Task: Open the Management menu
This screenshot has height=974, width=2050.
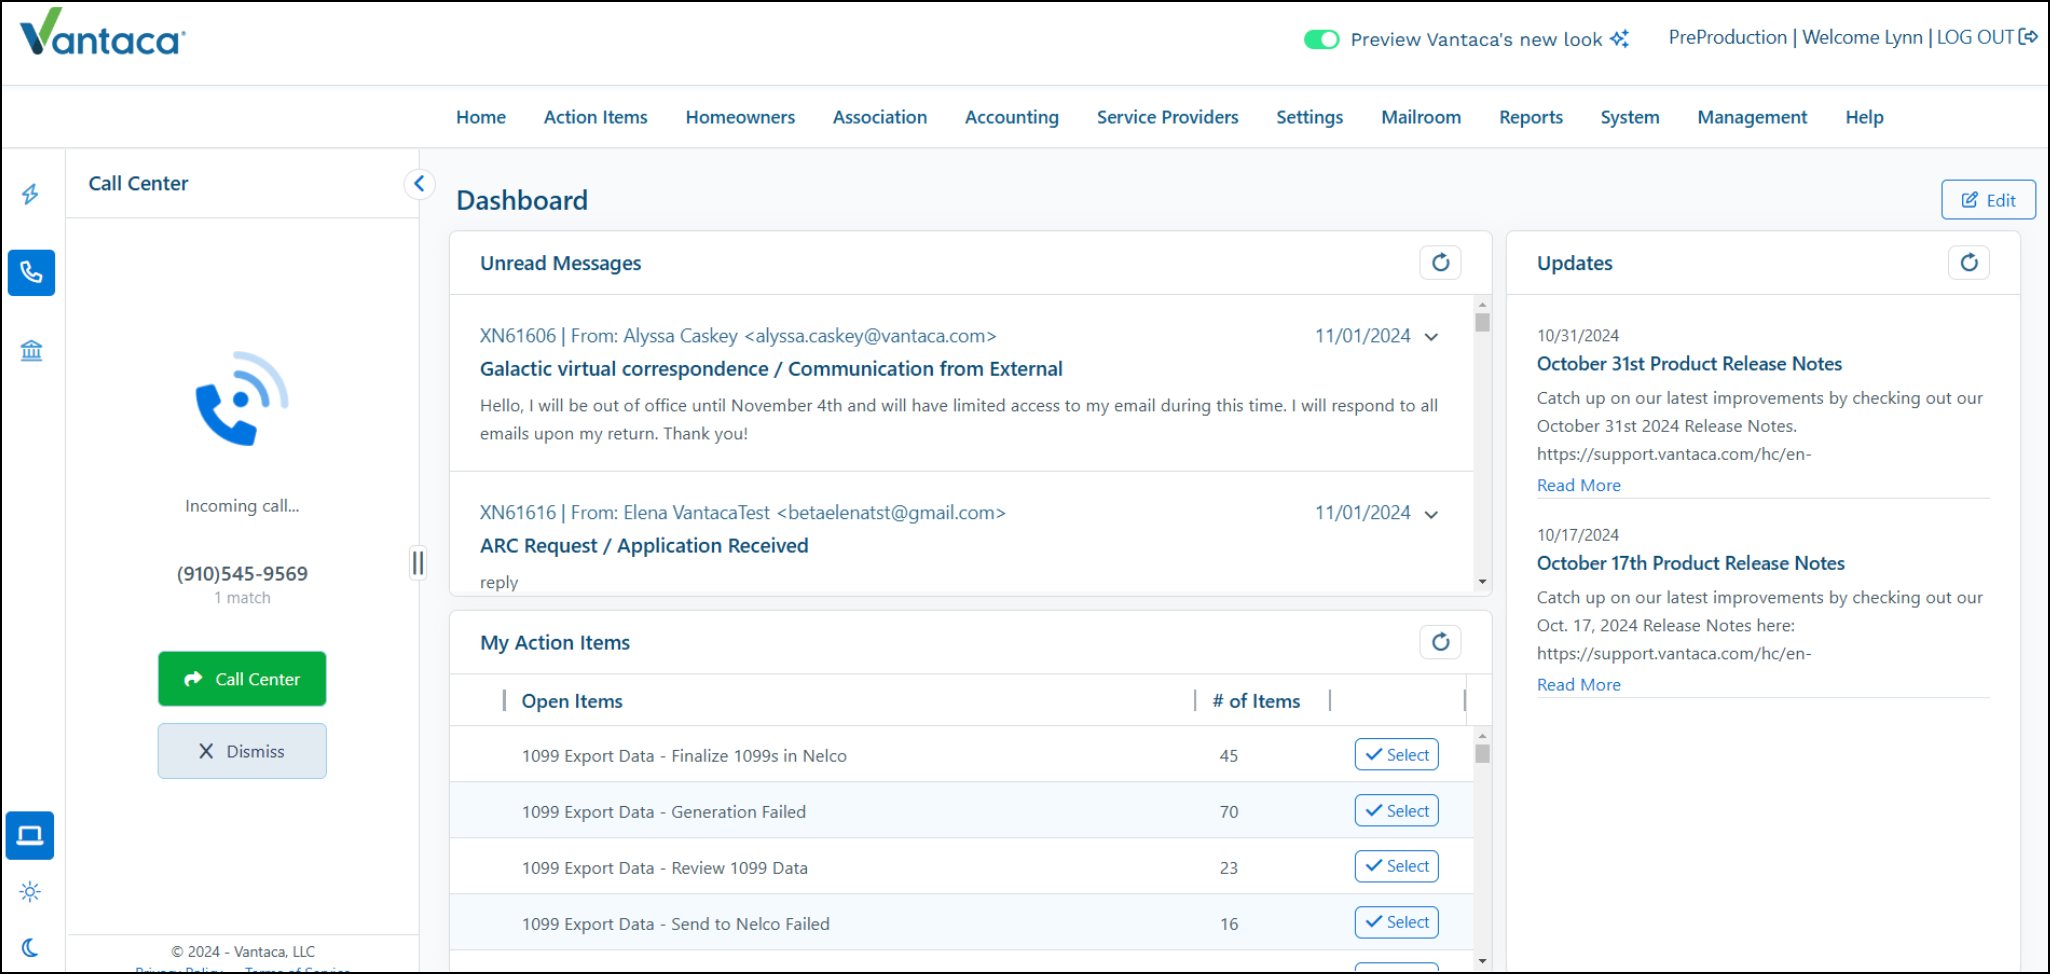Action: 1752,117
